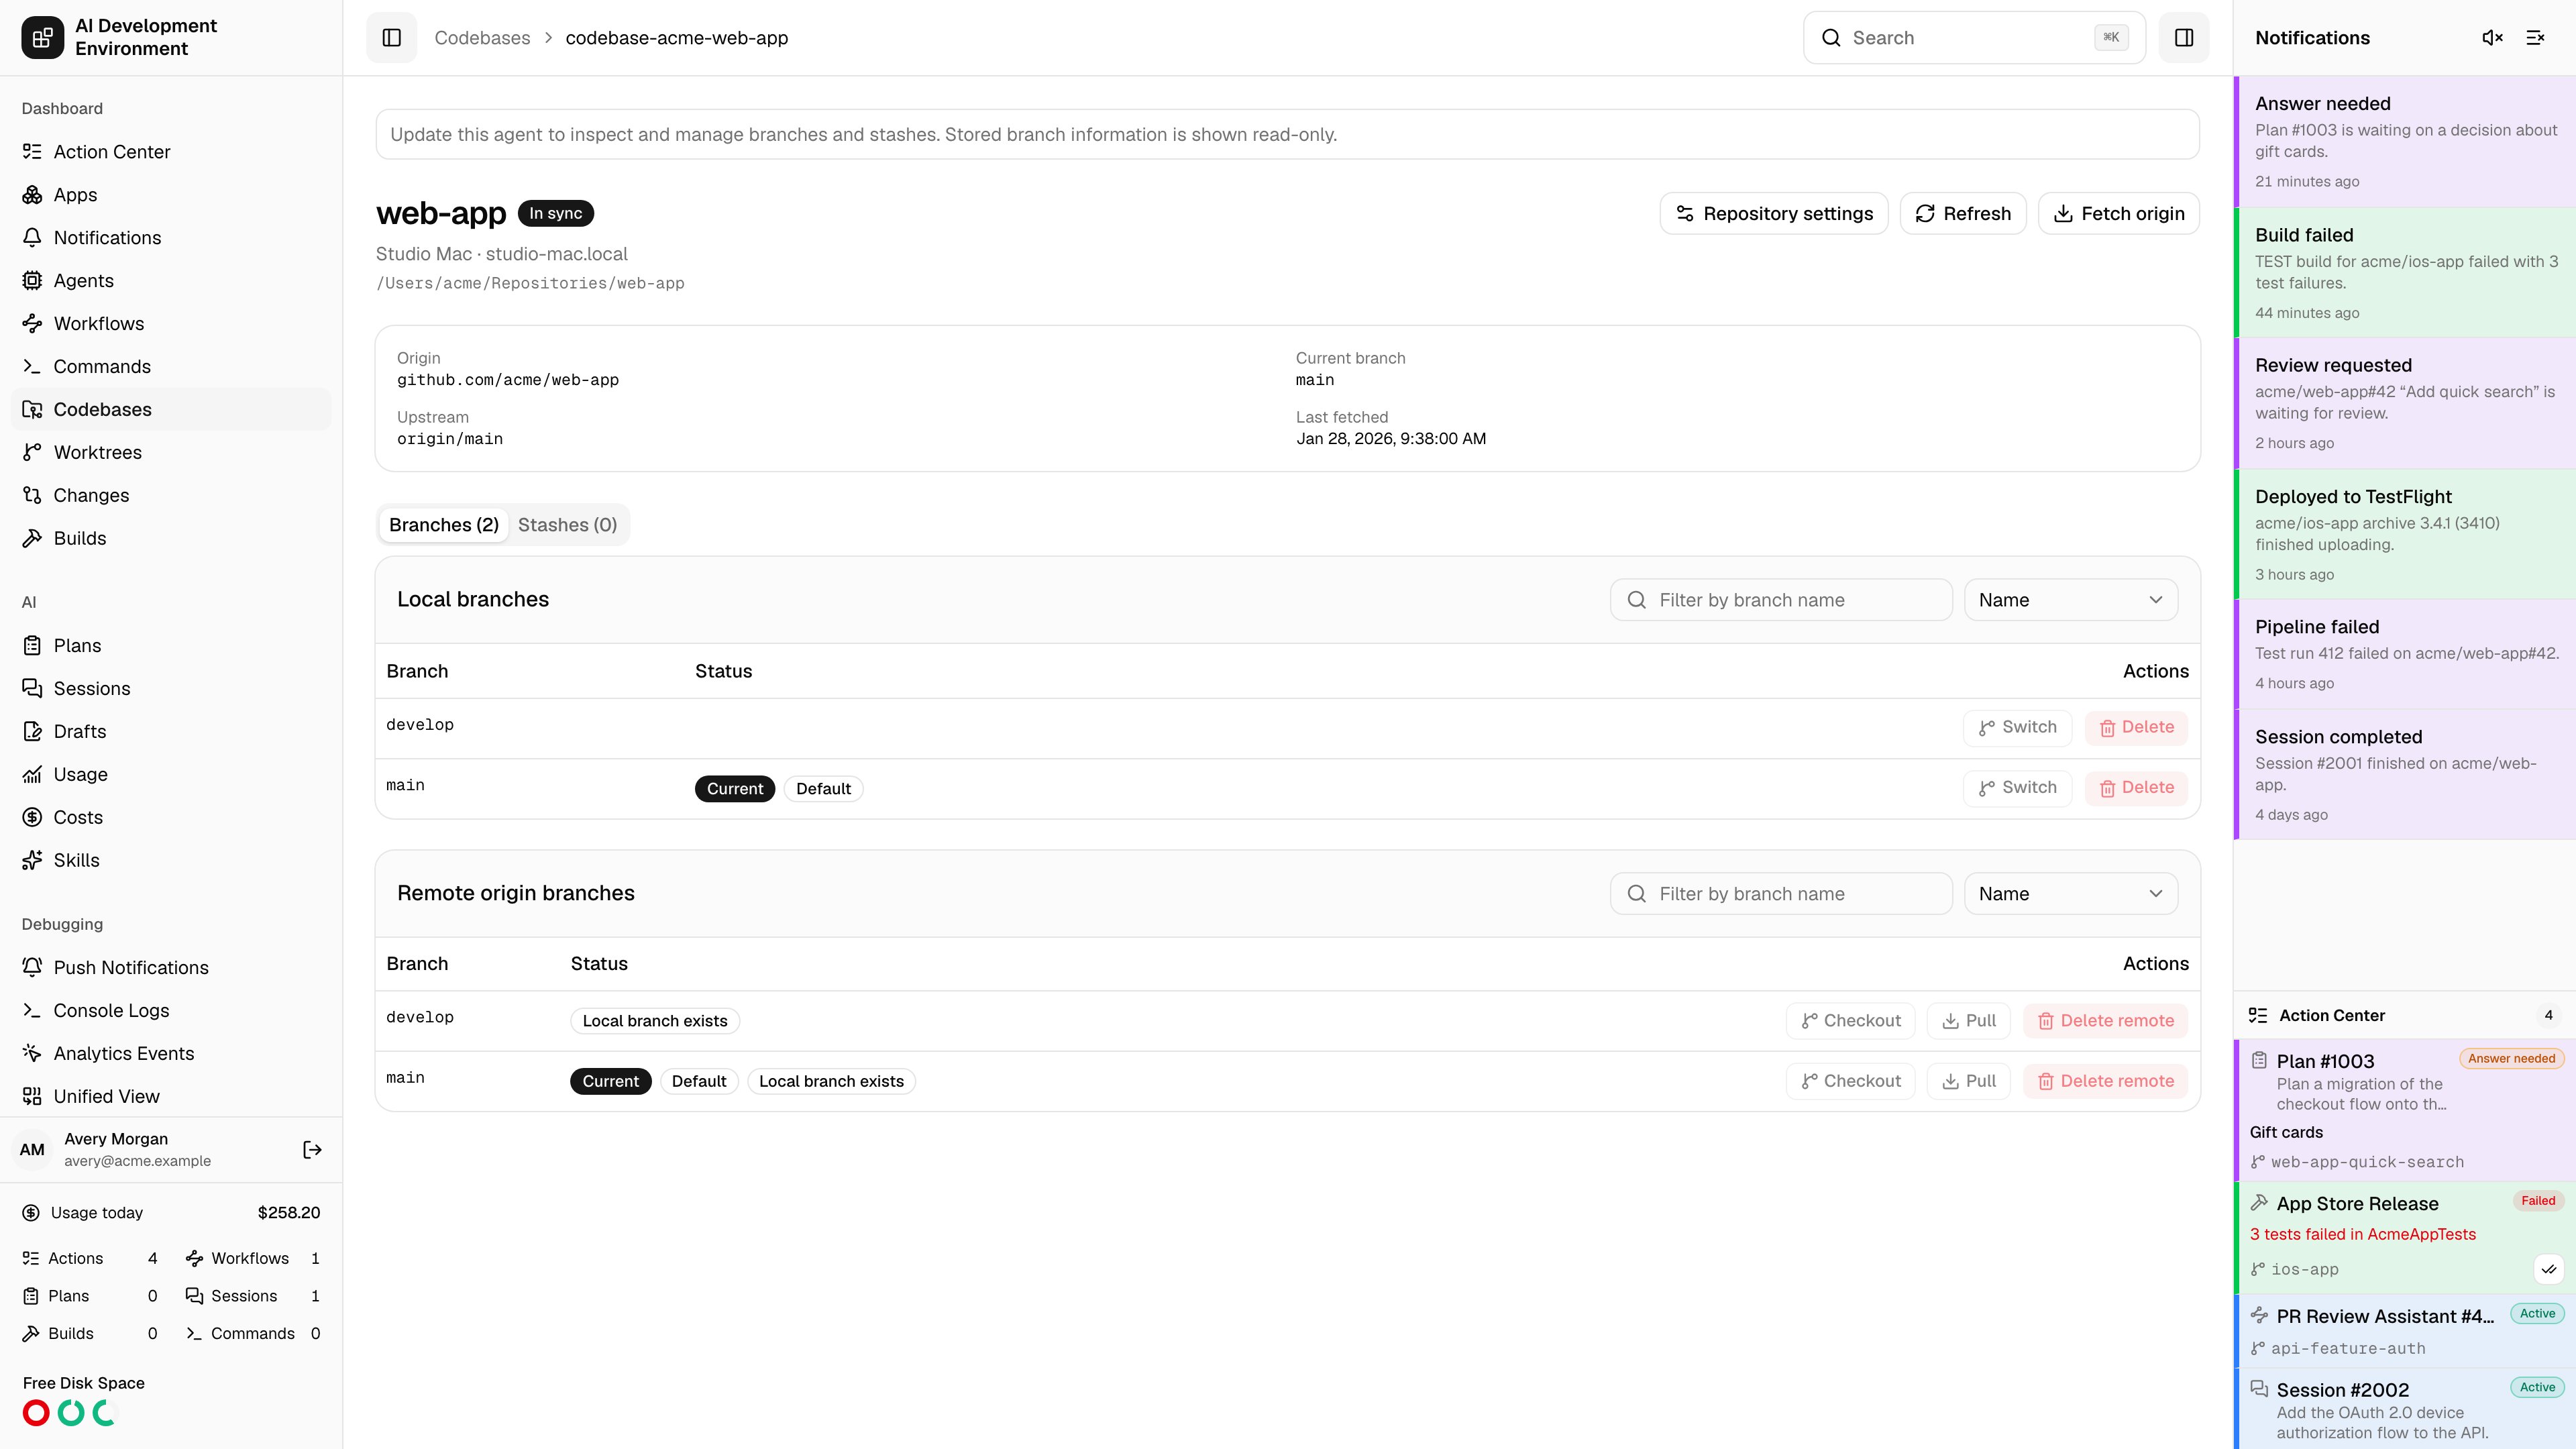Viewport: 2576px width, 1449px height.
Task: Open Answer needed notification
Action: click(2405, 142)
